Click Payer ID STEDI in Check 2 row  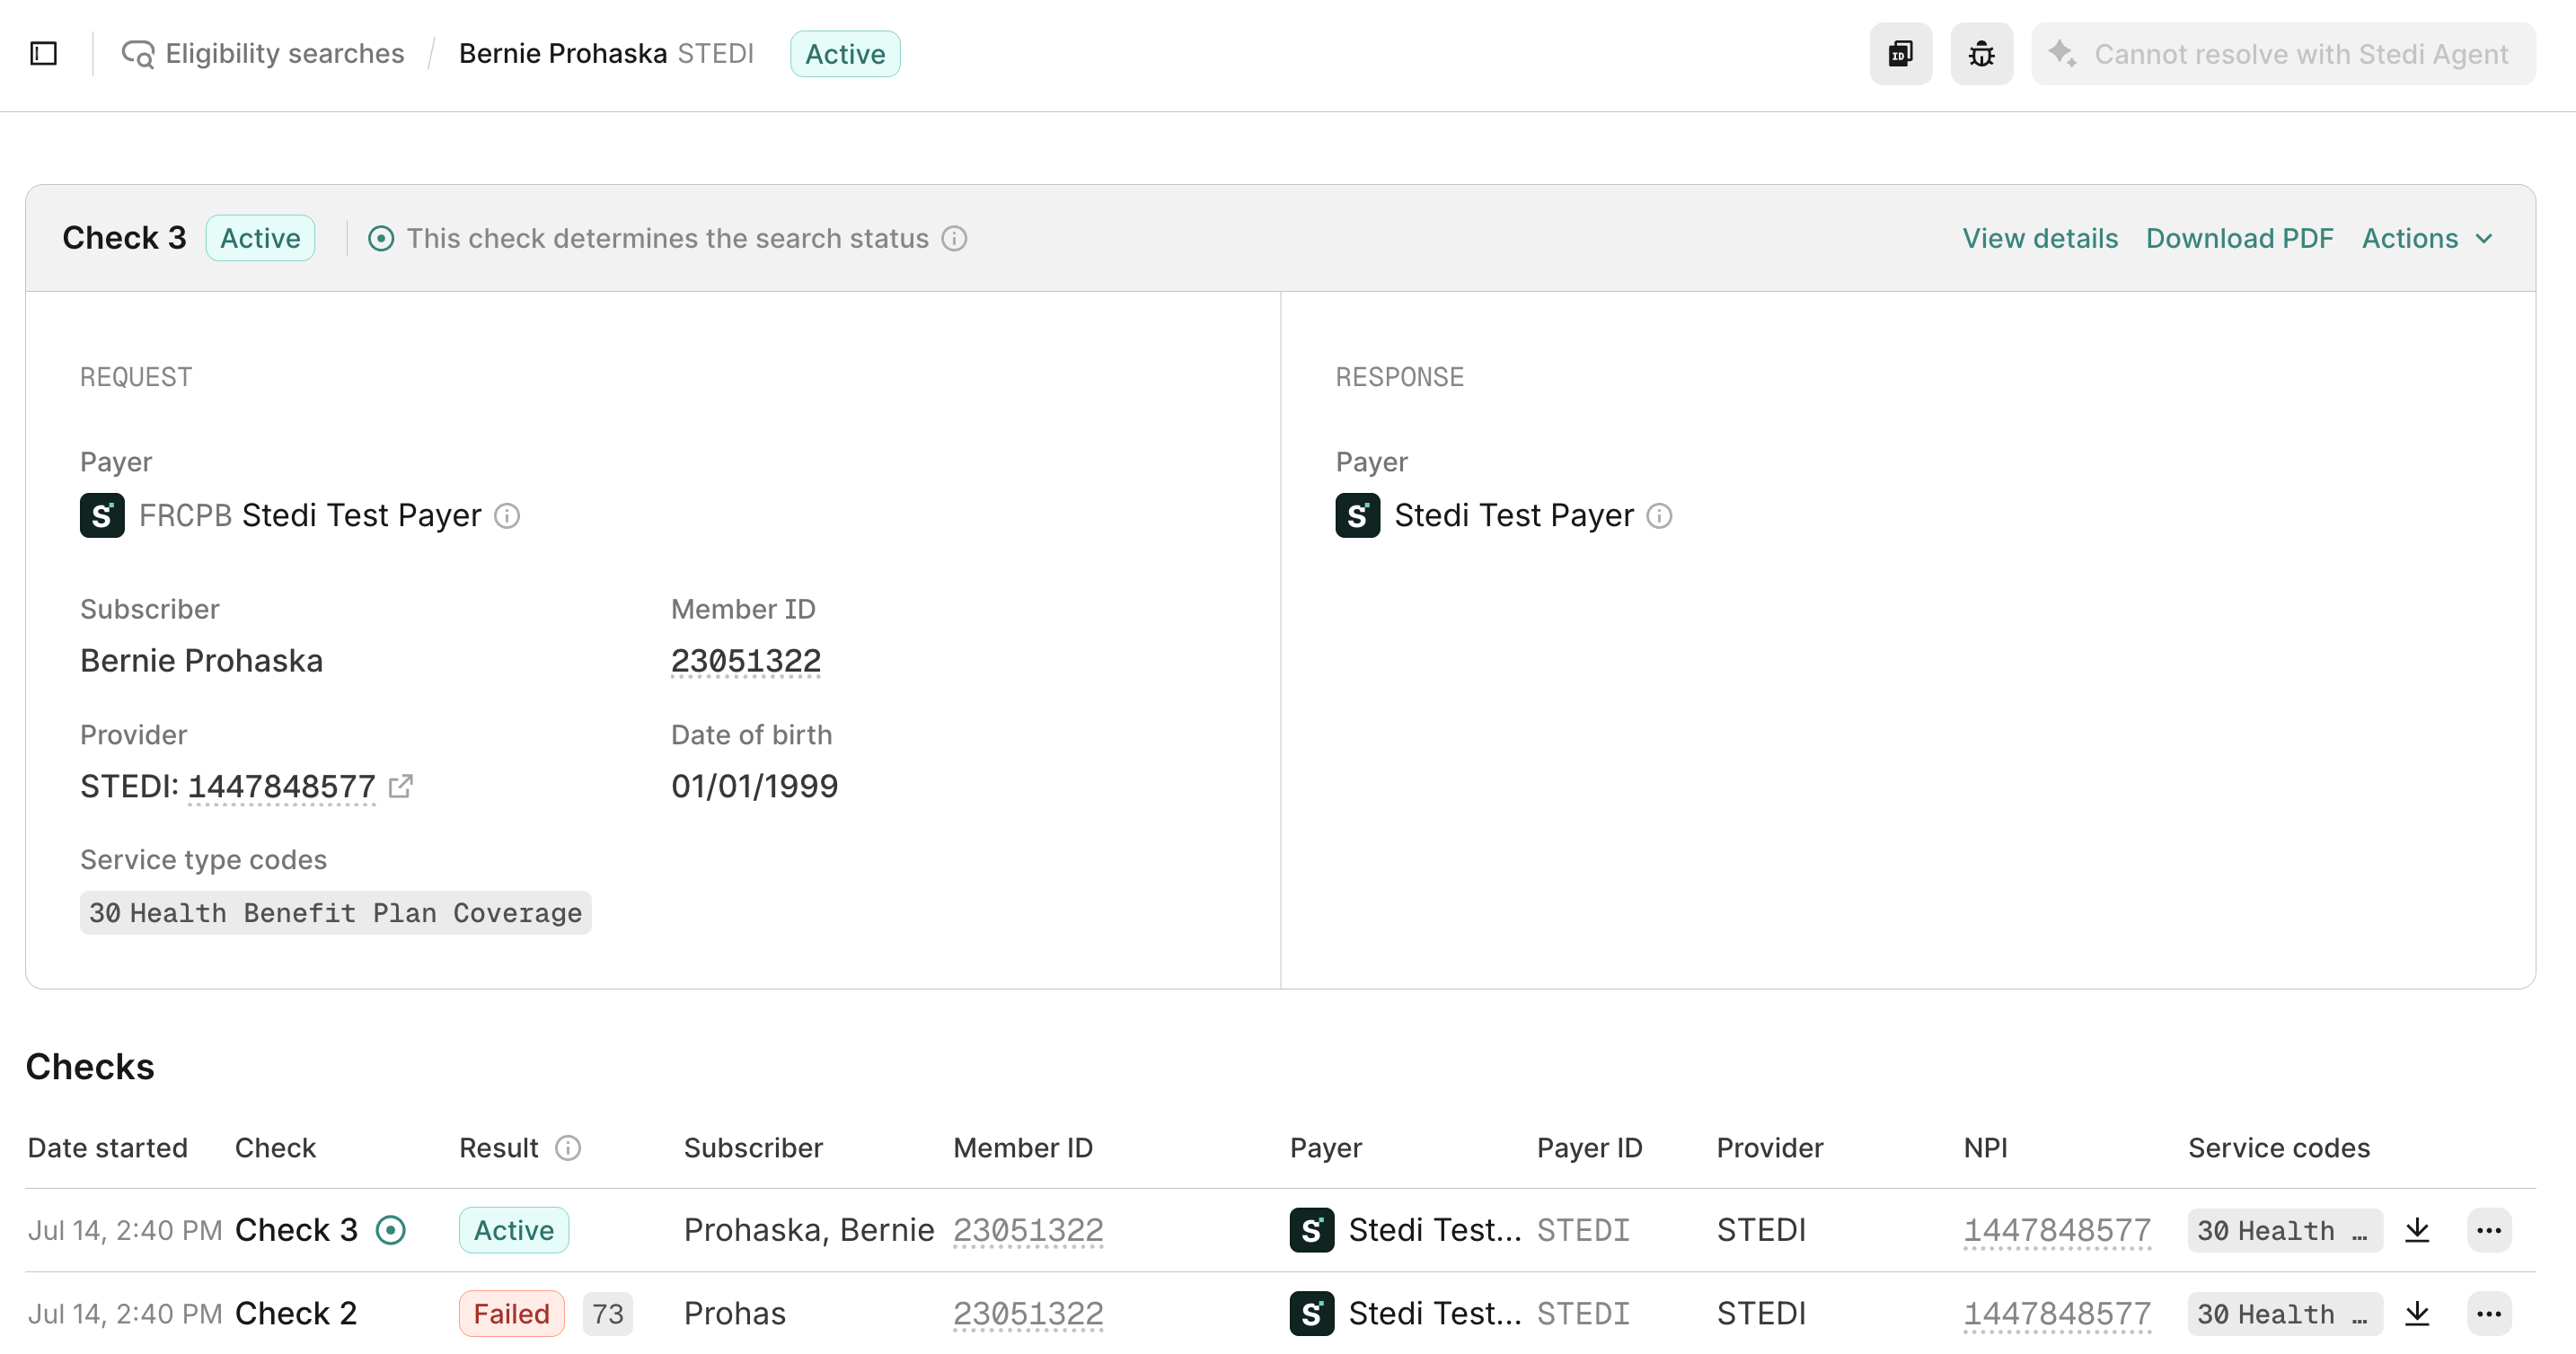[x=1583, y=1313]
